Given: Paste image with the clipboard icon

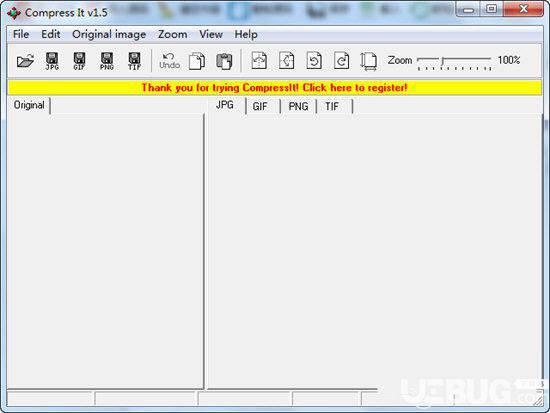Looking at the screenshot, I should click(224, 61).
